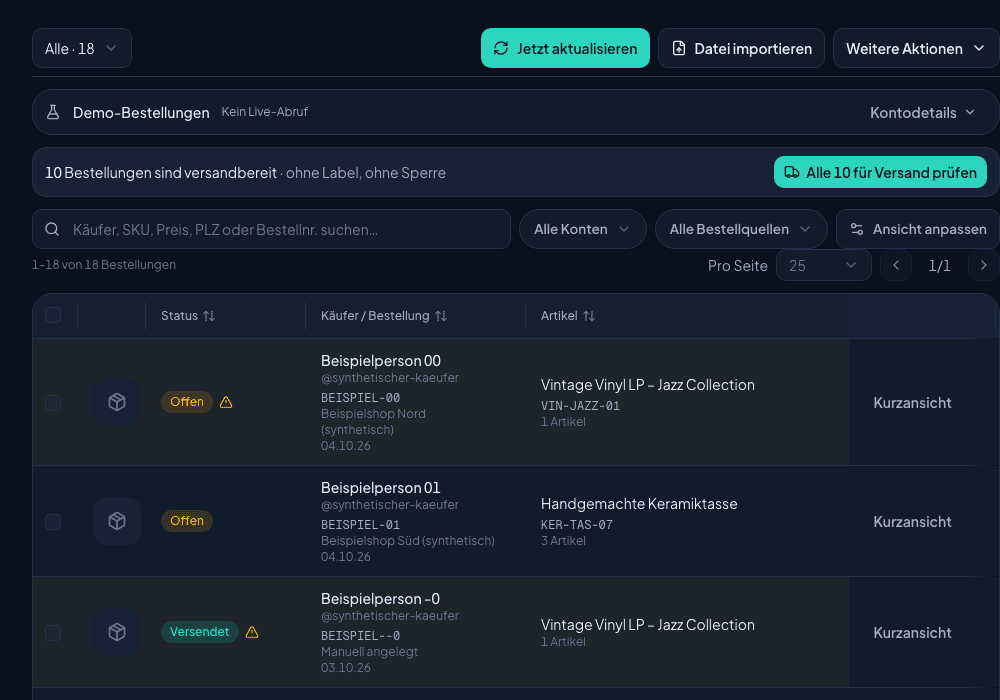Expand Weitere Aktionen menu
The image size is (1000, 700).
916,48
